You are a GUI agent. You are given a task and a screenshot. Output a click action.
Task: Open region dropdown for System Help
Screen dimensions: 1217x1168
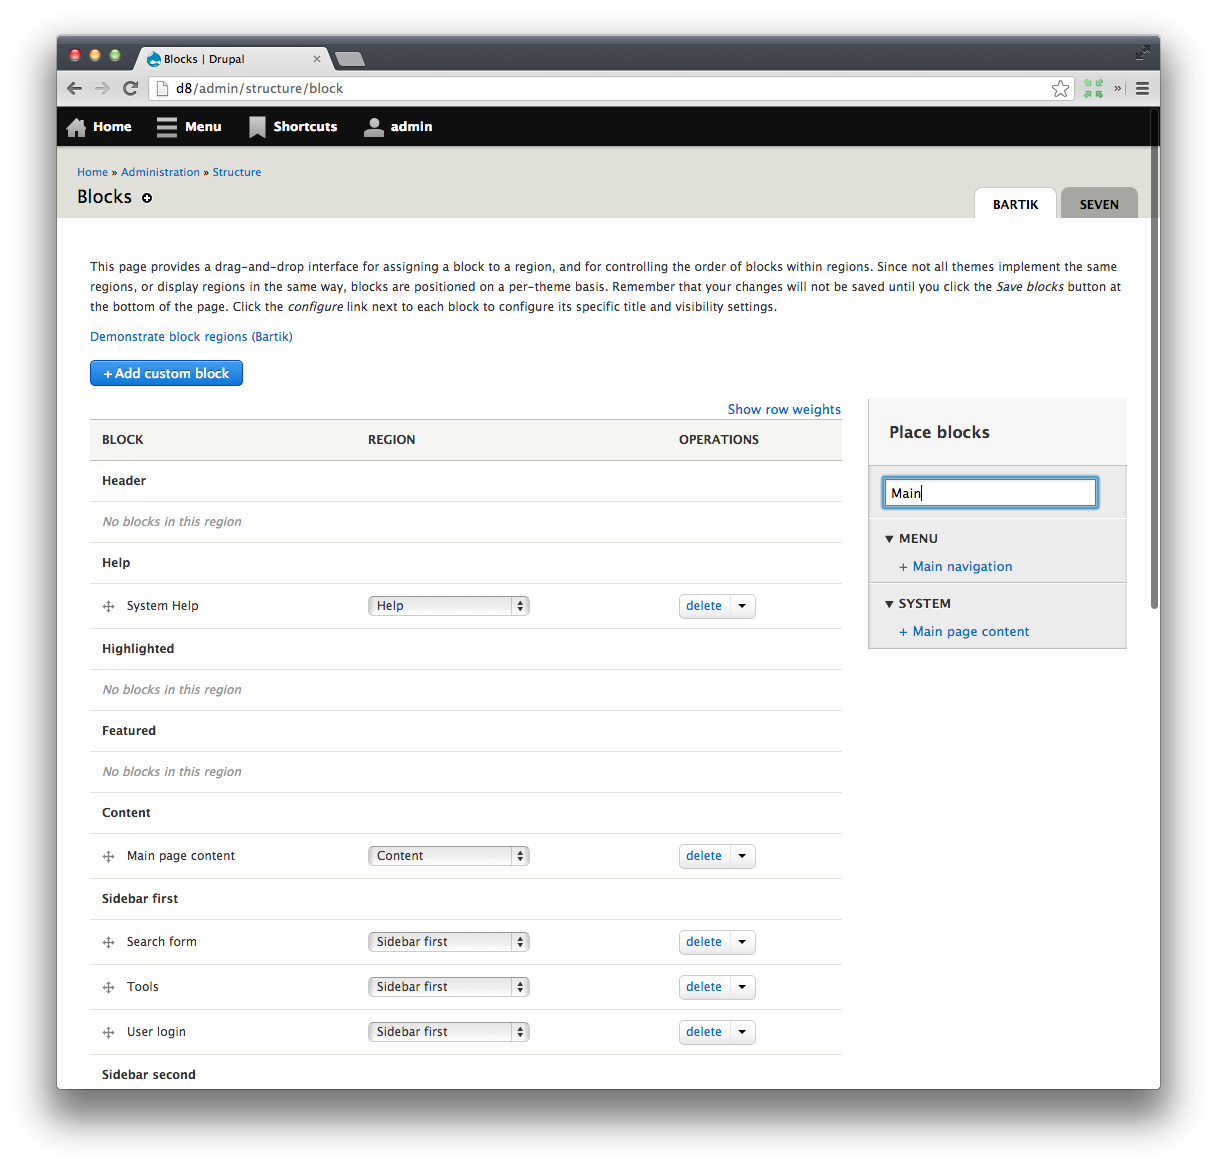coord(449,606)
